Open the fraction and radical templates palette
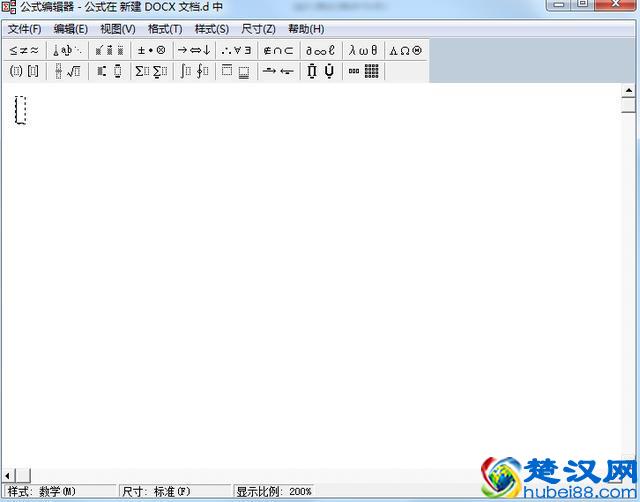 point(67,71)
